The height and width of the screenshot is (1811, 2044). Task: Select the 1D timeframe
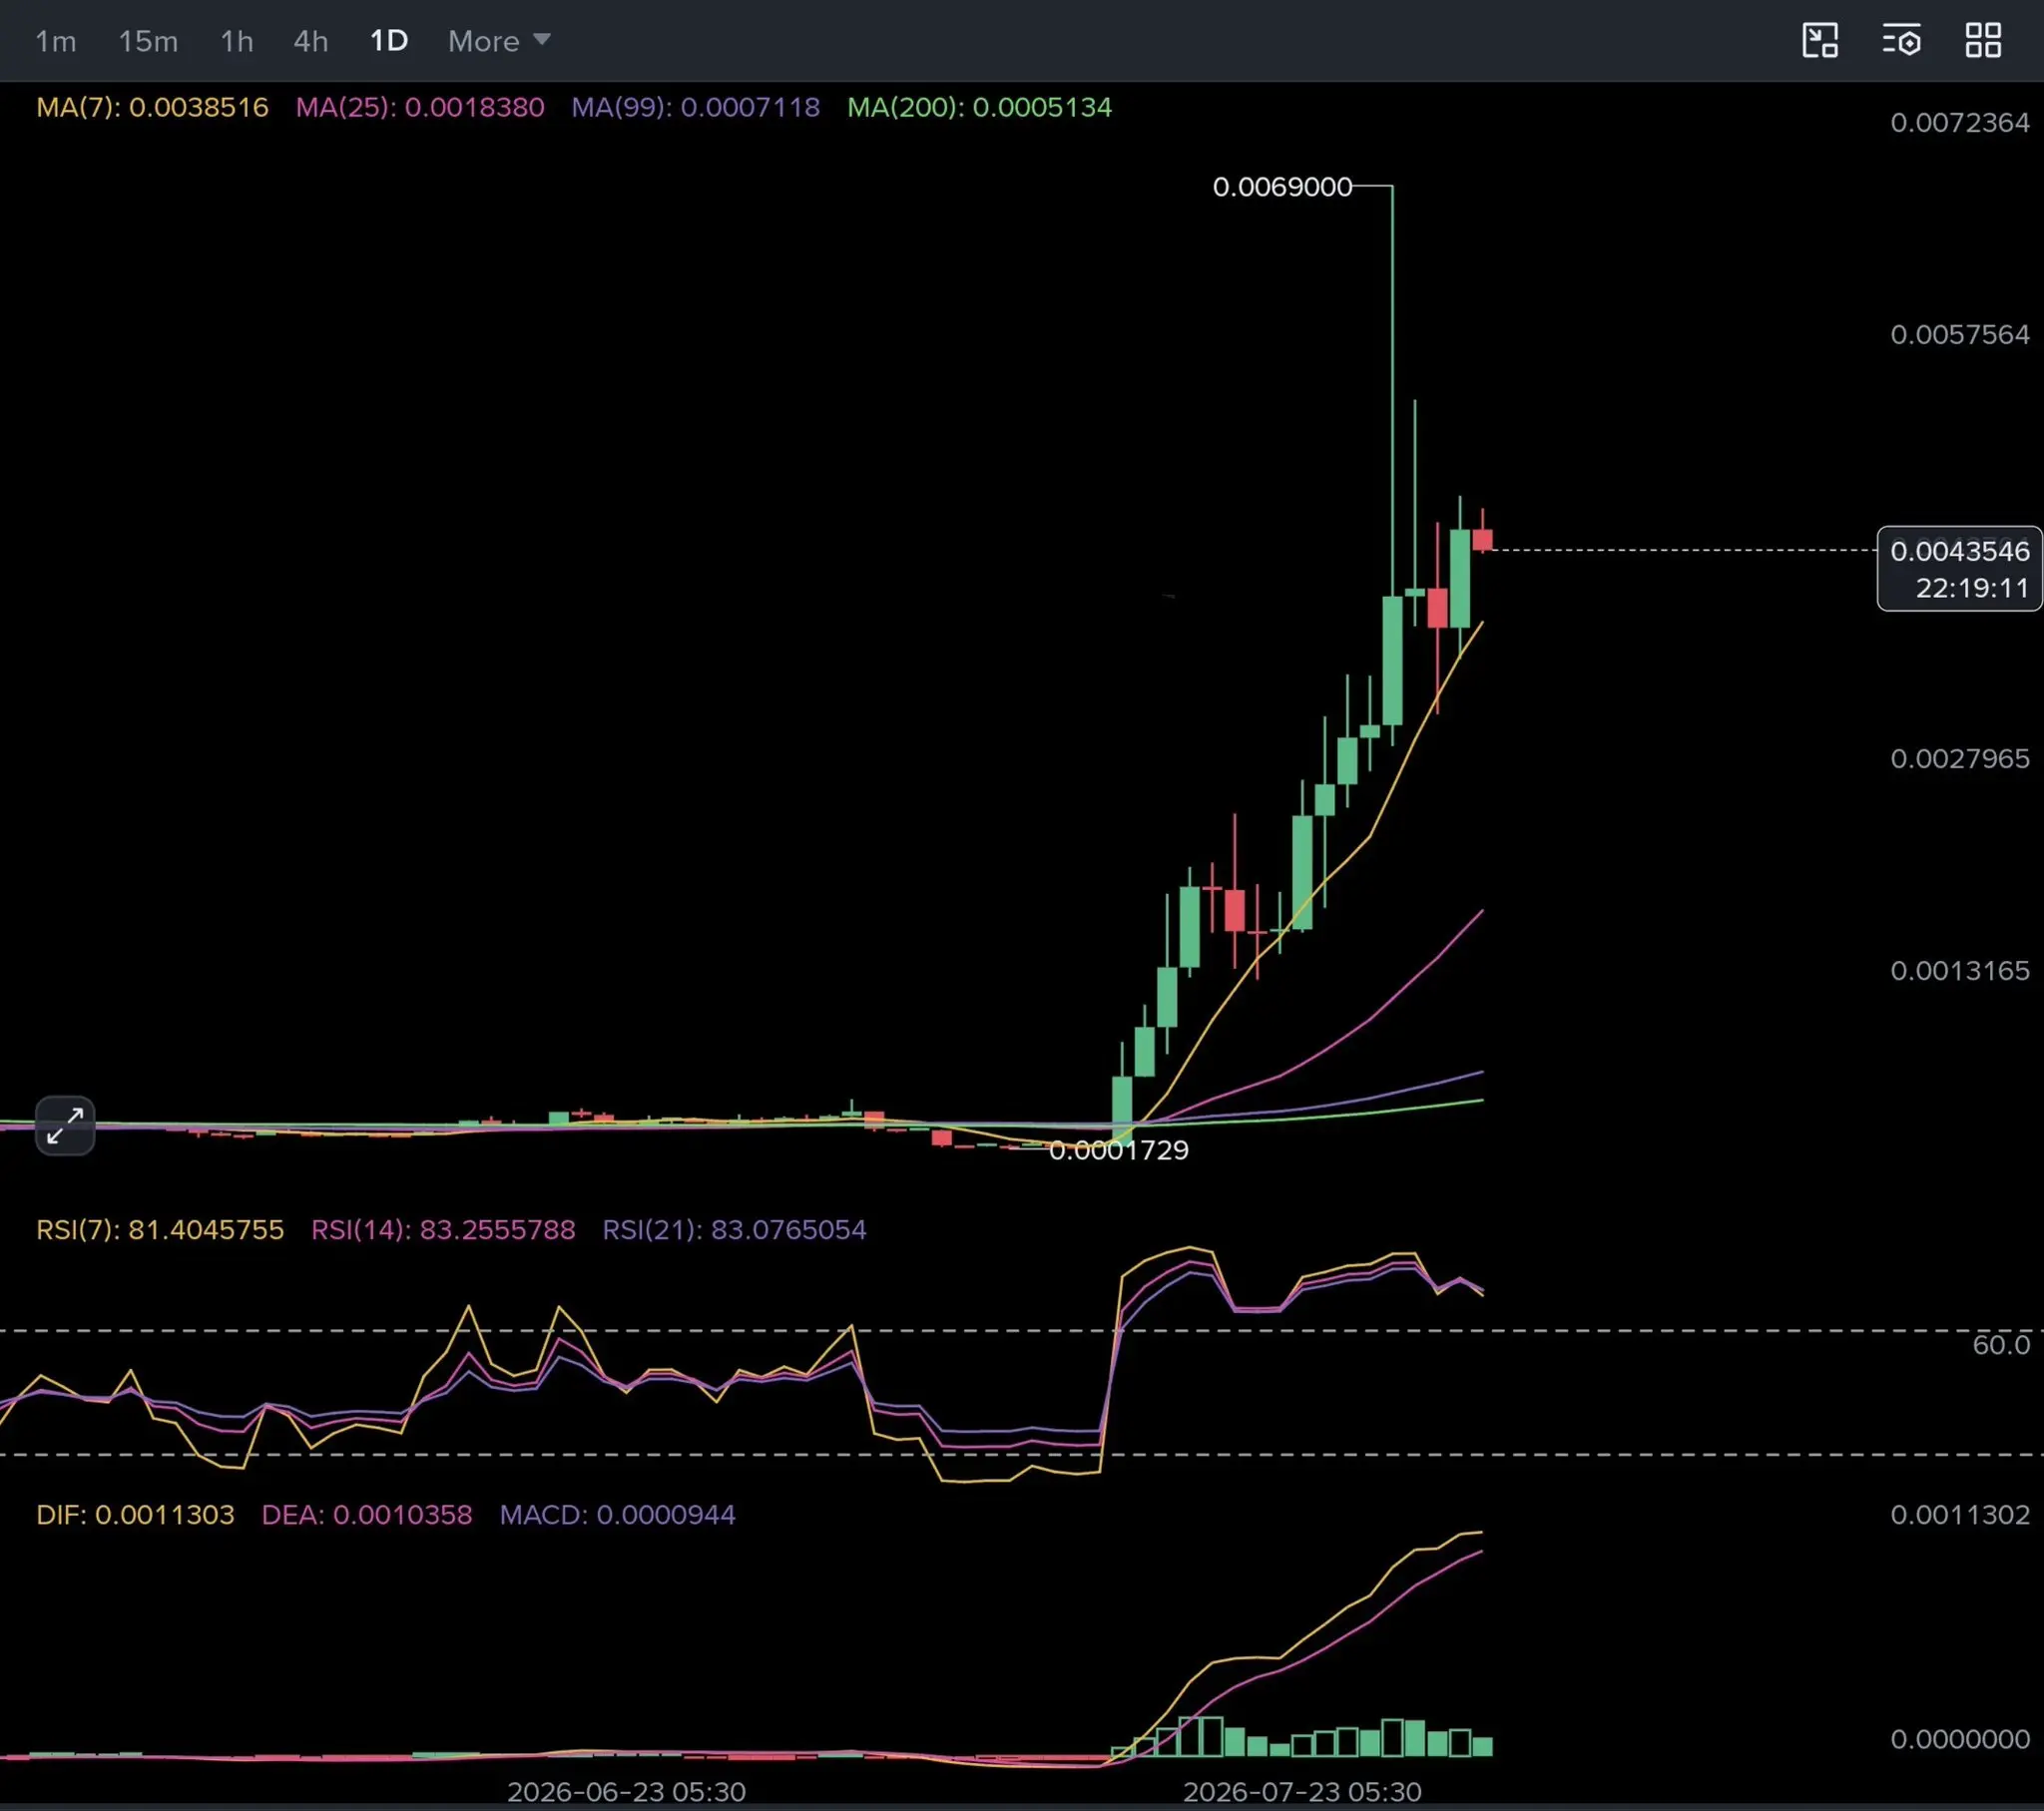pos(389,41)
